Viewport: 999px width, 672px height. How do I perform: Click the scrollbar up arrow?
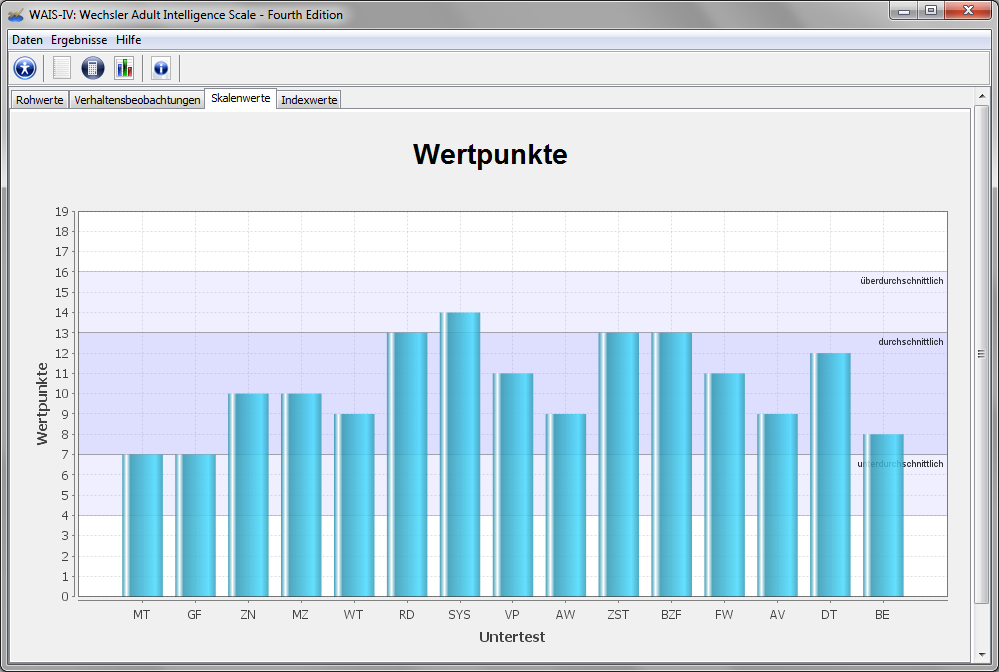(x=981, y=95)
